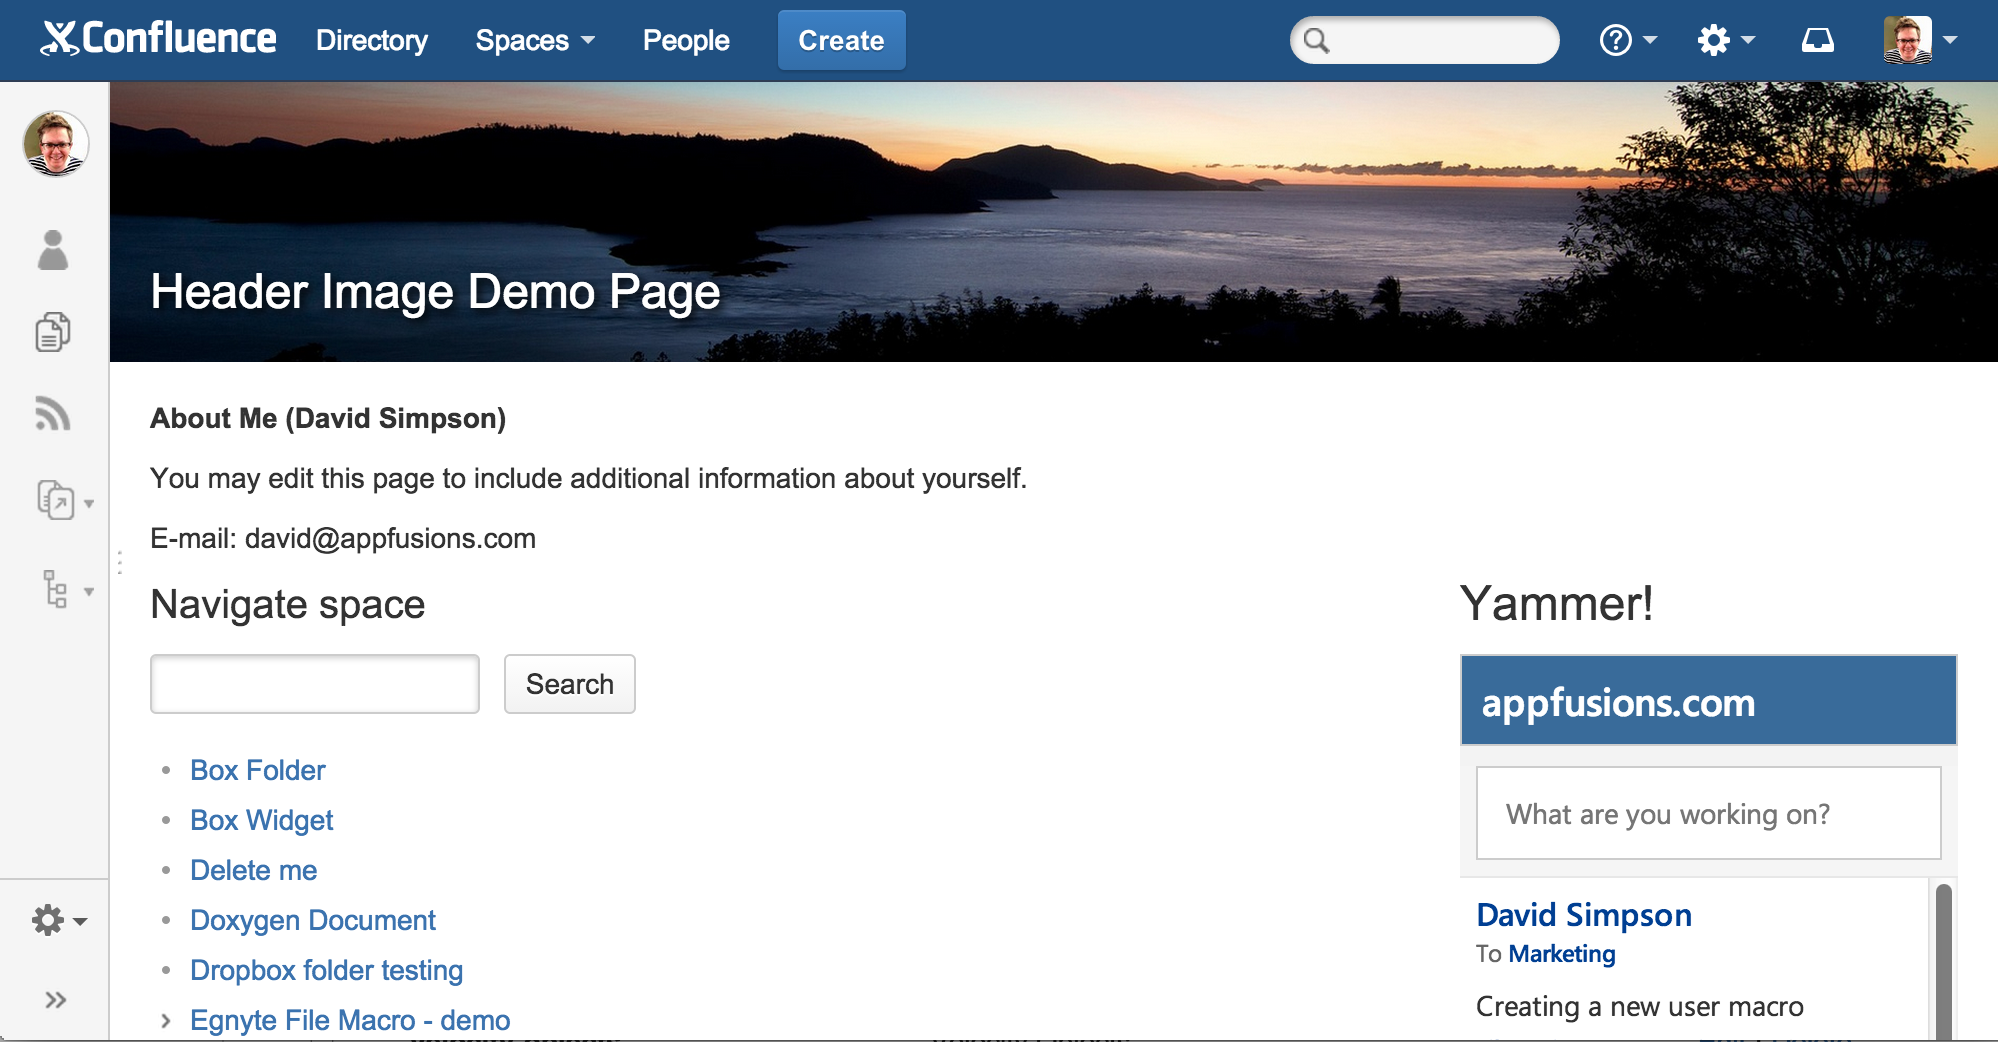Click the Yammer feed scrollbar
This screenshot has height=1042, width=1998.
tap(1944, 960)
